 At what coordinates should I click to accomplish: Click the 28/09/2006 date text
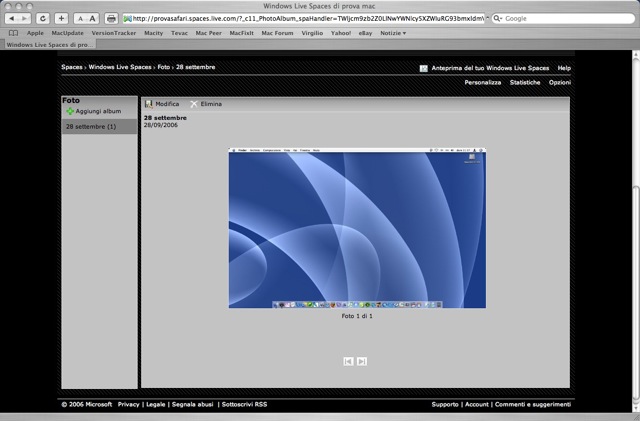[161, 125]
